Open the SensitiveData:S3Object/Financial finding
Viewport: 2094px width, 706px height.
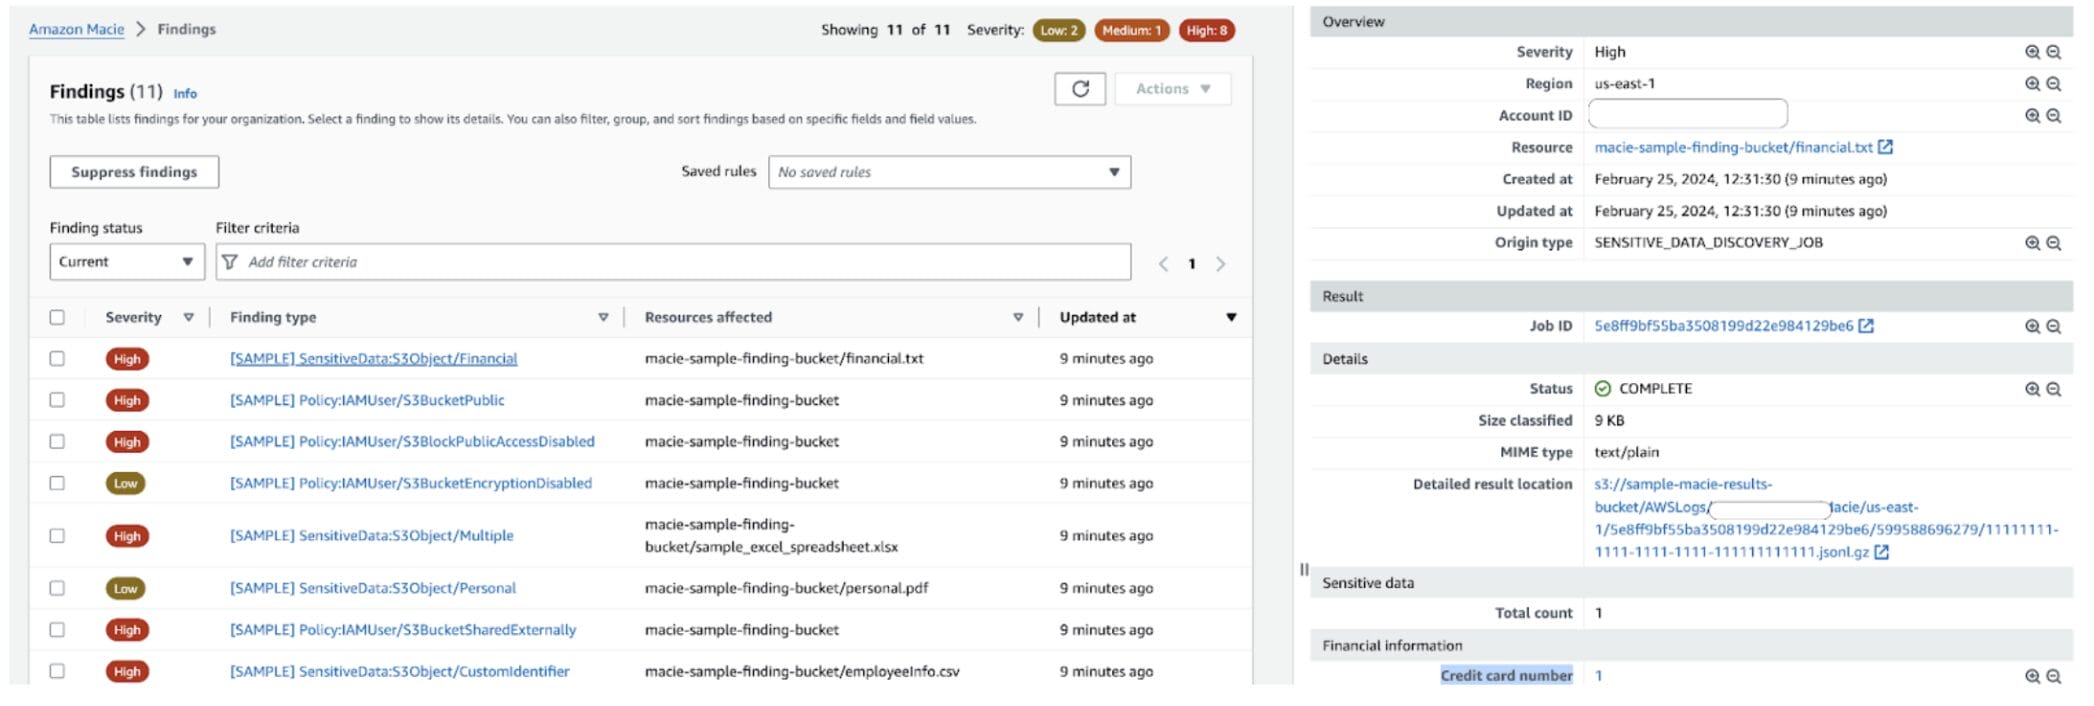[374, 359]
